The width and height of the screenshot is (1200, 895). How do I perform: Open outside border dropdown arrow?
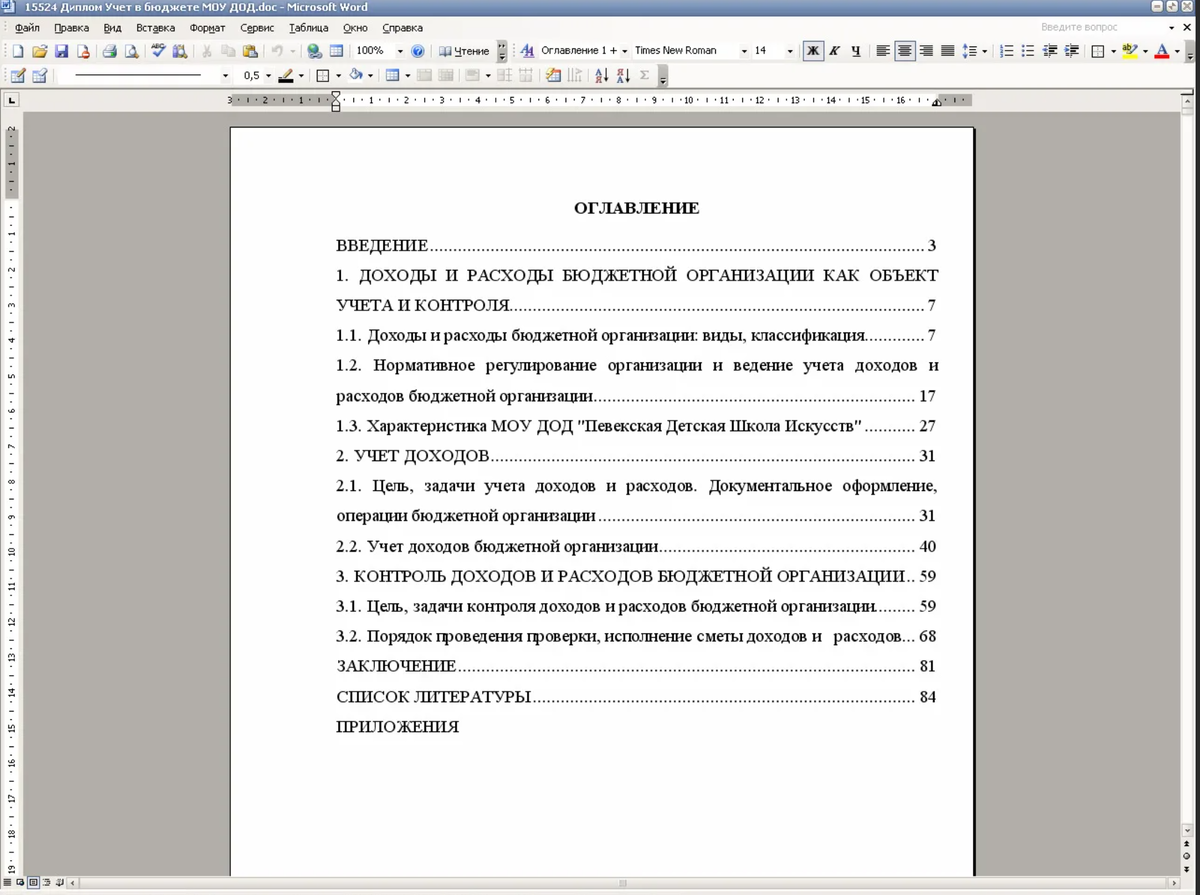click(1113, 51)
